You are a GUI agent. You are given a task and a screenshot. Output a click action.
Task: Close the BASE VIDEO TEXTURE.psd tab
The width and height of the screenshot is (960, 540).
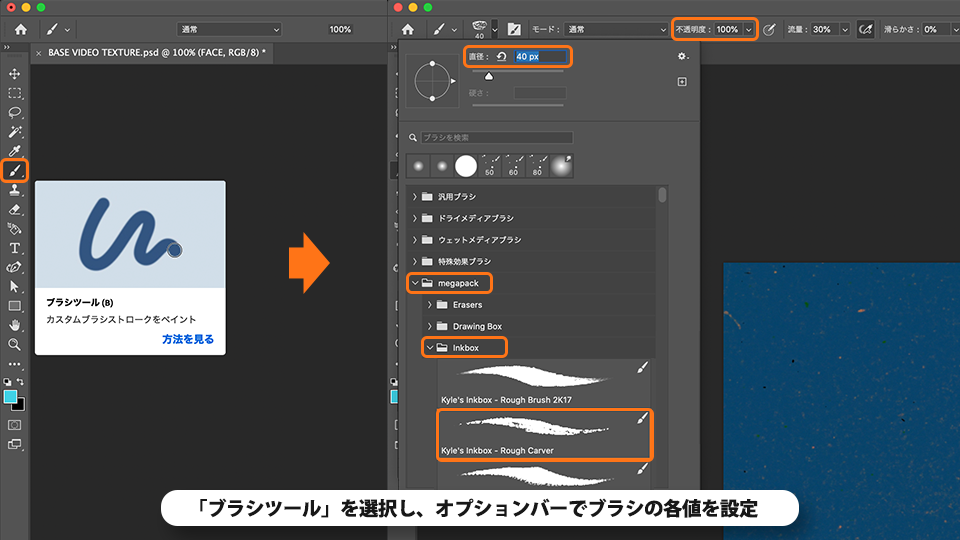[x=39, y=53]
